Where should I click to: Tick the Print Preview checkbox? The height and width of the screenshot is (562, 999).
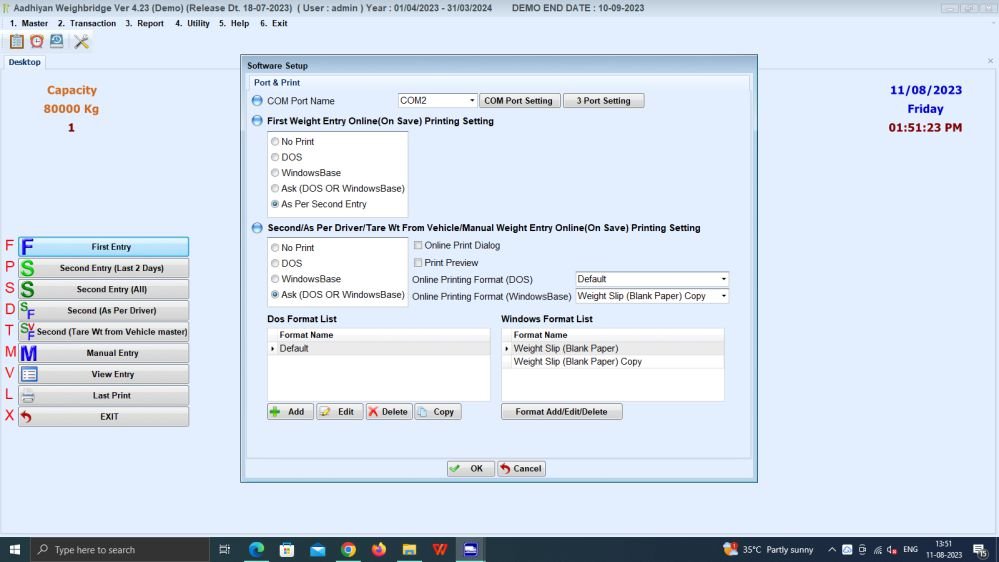[x=418, y=263]
